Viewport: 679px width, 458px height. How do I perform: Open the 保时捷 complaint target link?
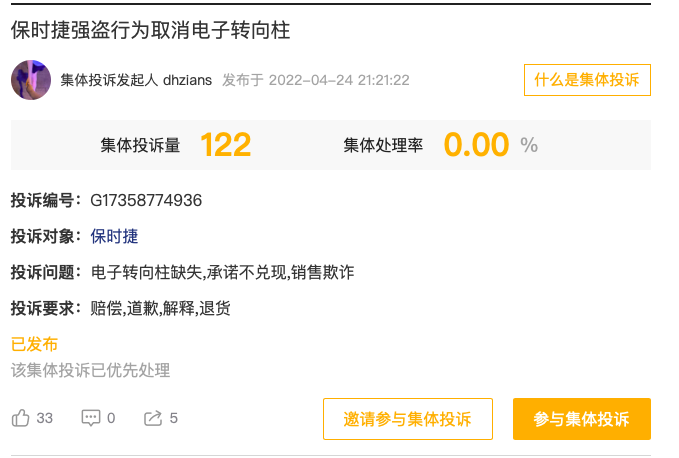tap(114, 236)
